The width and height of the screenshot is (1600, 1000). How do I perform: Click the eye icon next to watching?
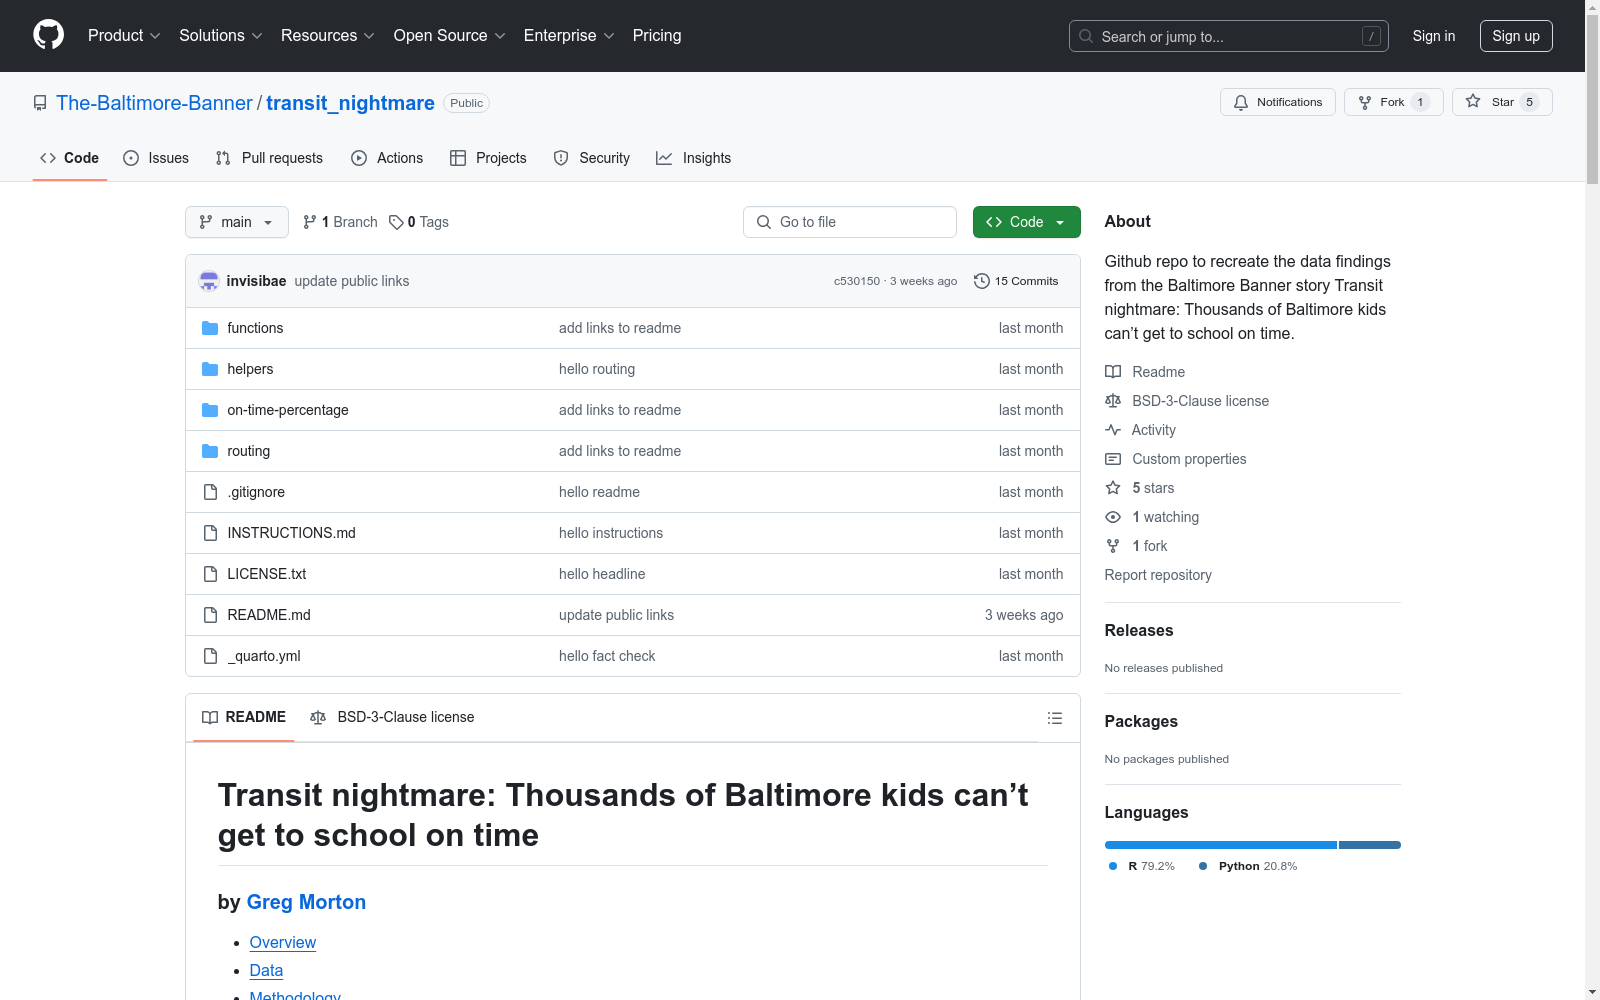(1113, 517)
